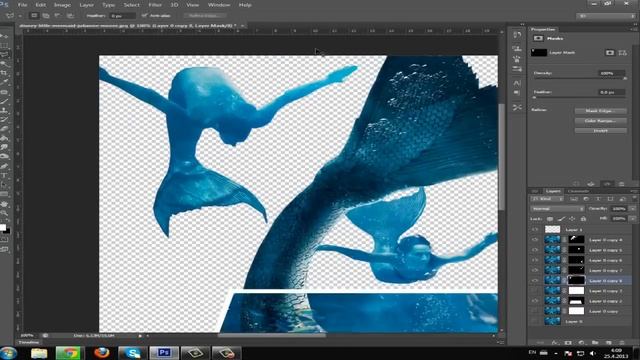The height and width of the screenshot is (360, 640).
Task: Select the Clone Stamp tool
Action: point(4,111)
